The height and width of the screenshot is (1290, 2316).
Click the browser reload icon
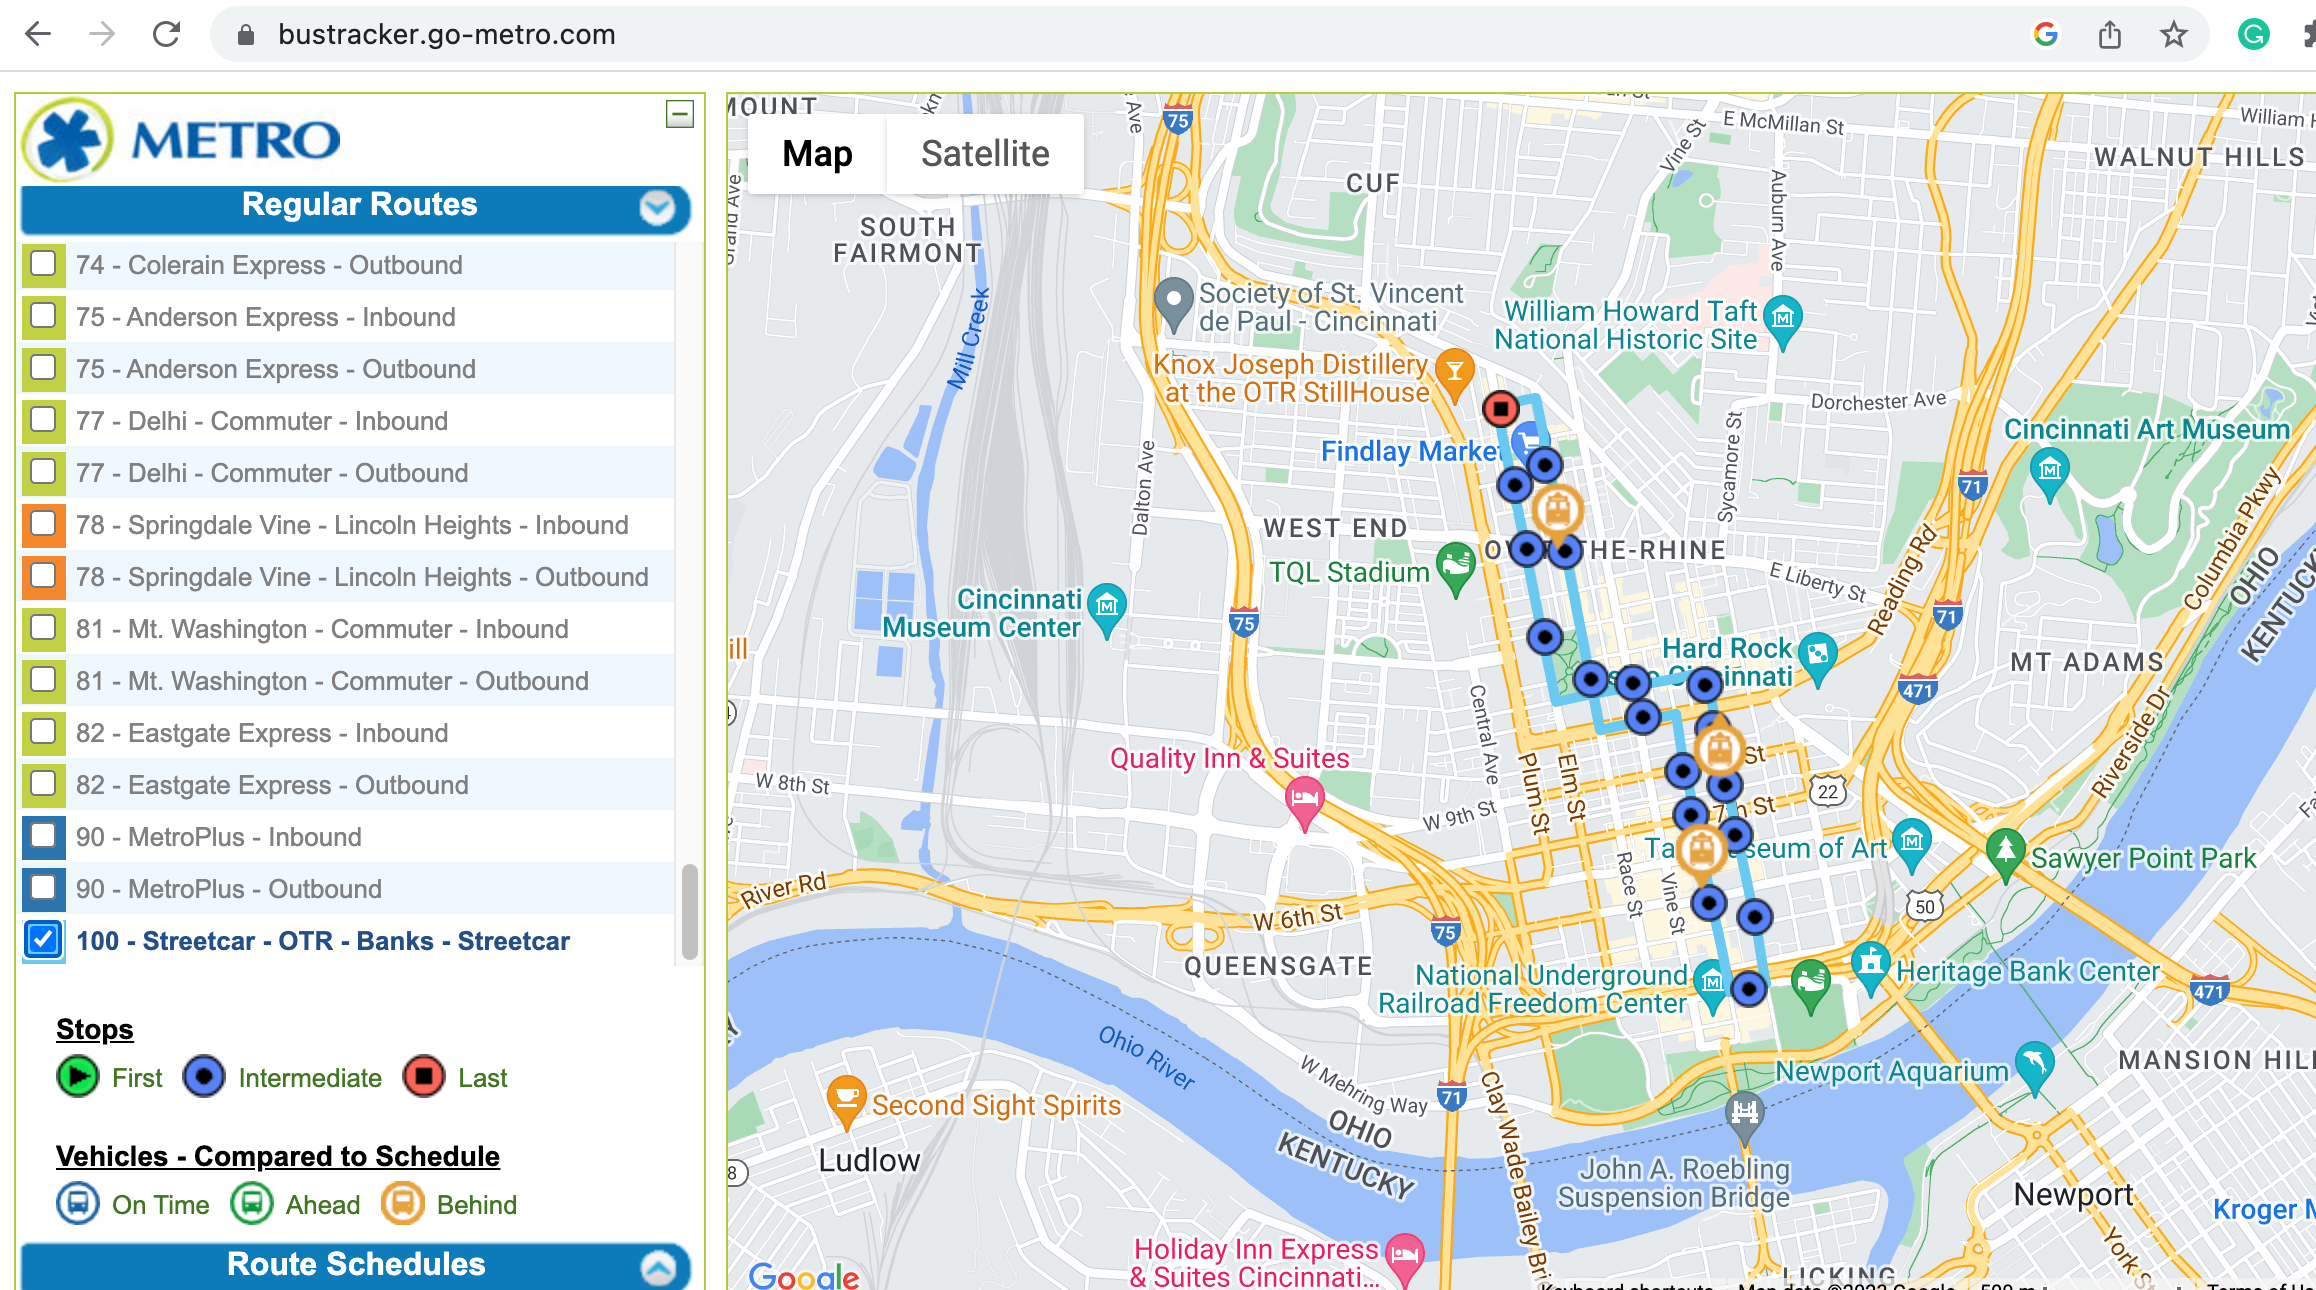(x=166, y=35)
